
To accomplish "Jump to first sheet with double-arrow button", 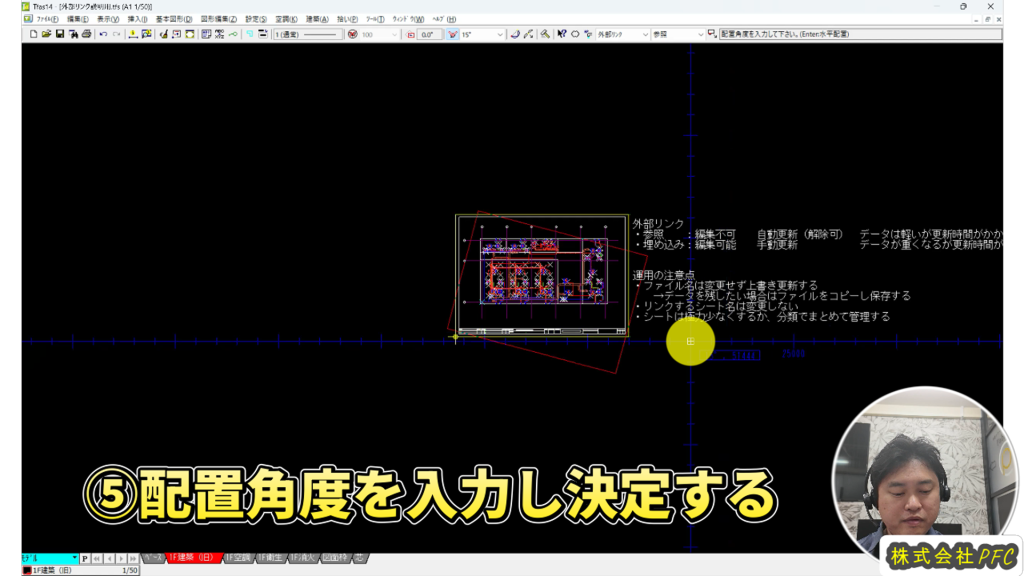I will click(x=97, y=559).
